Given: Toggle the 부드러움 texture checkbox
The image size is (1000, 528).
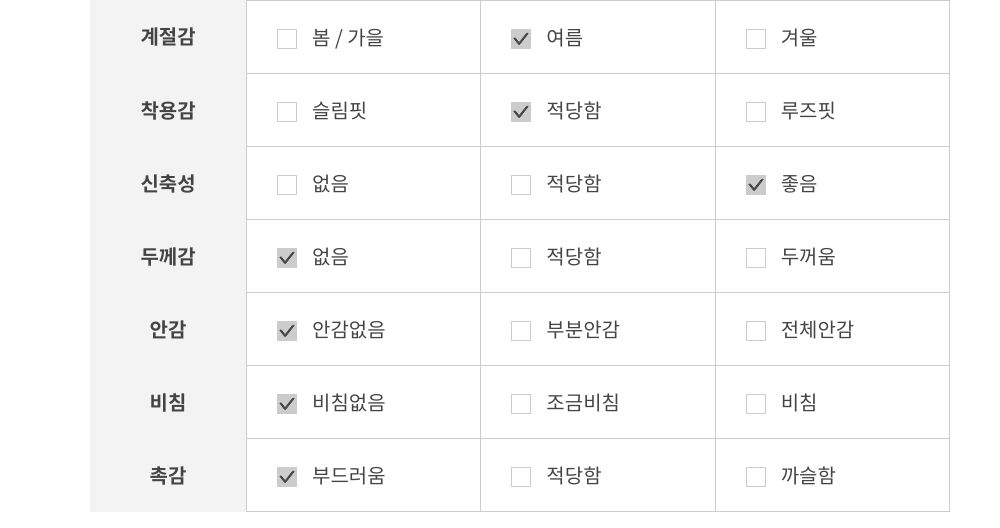Looking at the screenshot, I should (x=287, y=477).
